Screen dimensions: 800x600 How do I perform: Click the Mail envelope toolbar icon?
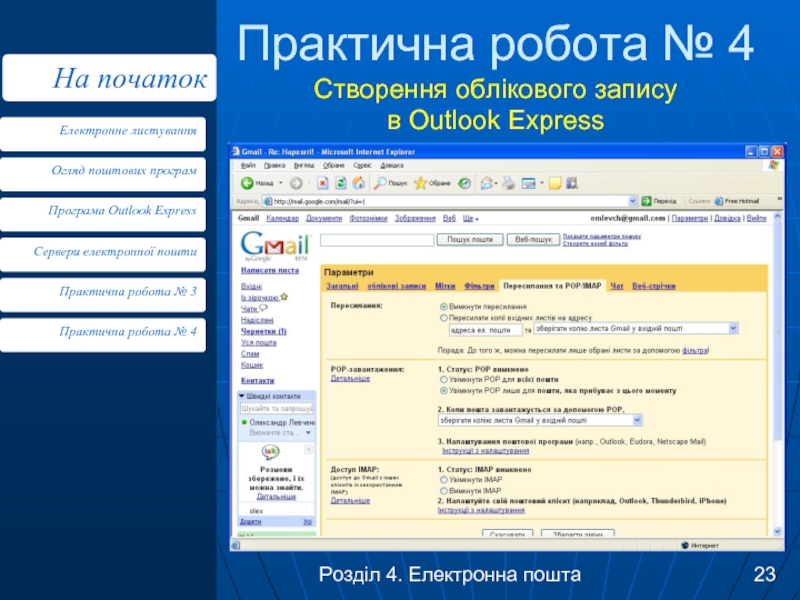click(487, 183)
